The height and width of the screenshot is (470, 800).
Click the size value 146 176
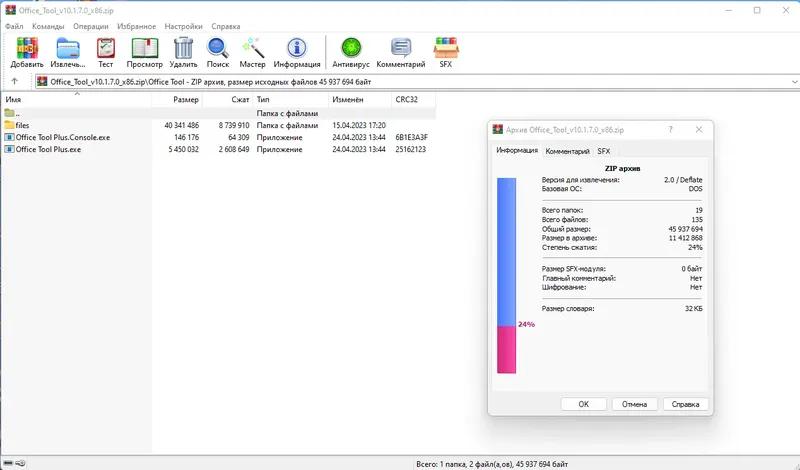[x=187, y=137]
